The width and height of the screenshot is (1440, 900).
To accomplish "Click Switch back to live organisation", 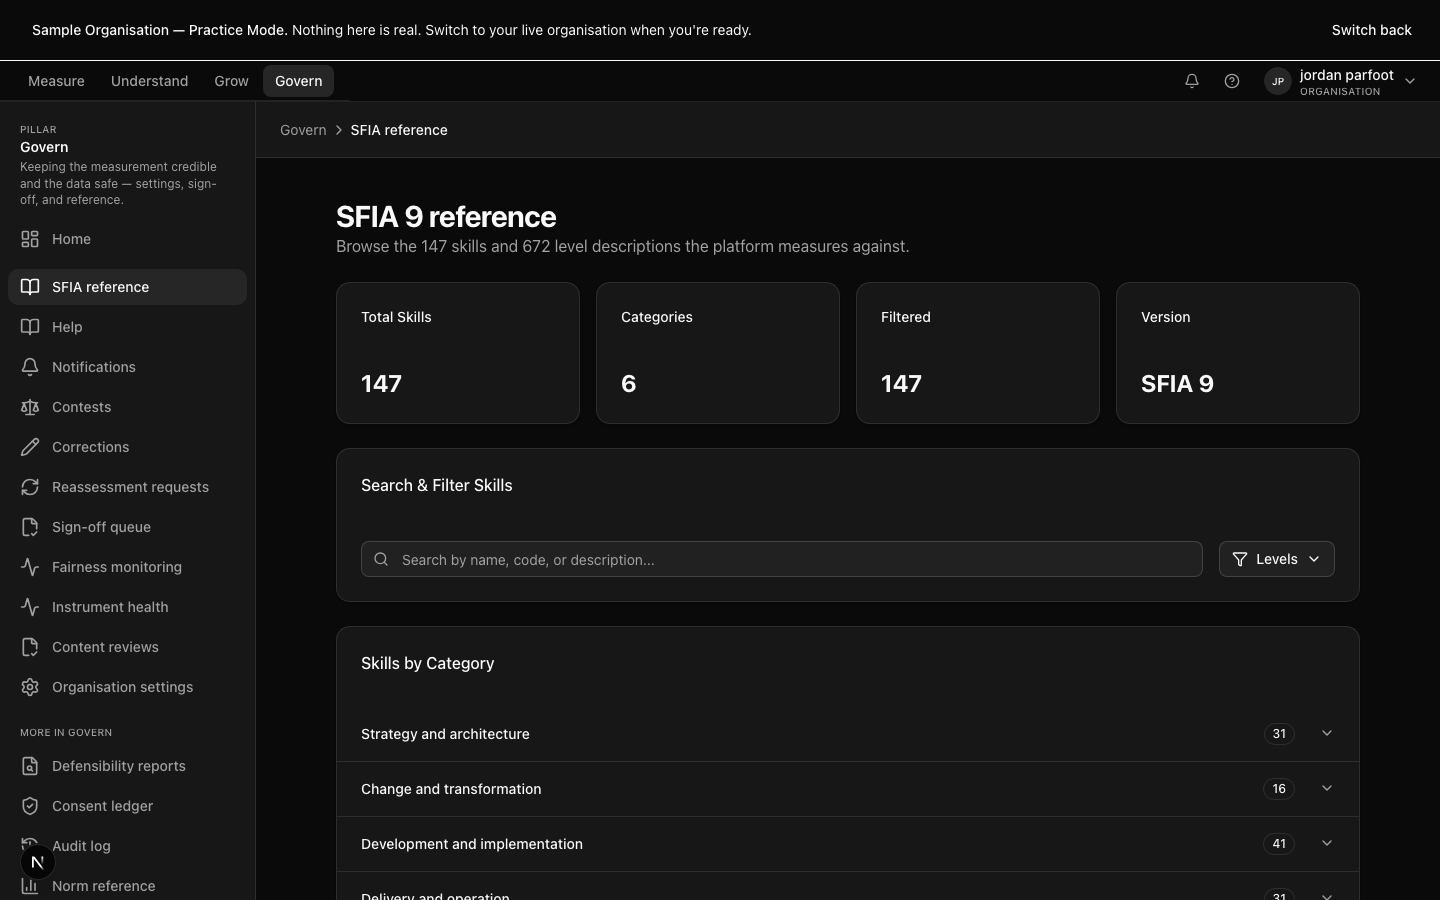I will [x=1371, y=30].
